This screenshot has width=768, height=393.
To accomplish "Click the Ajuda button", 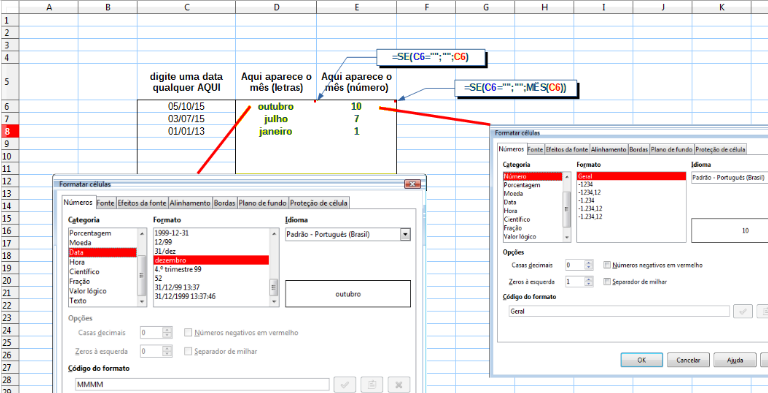I will click(734, 360).
